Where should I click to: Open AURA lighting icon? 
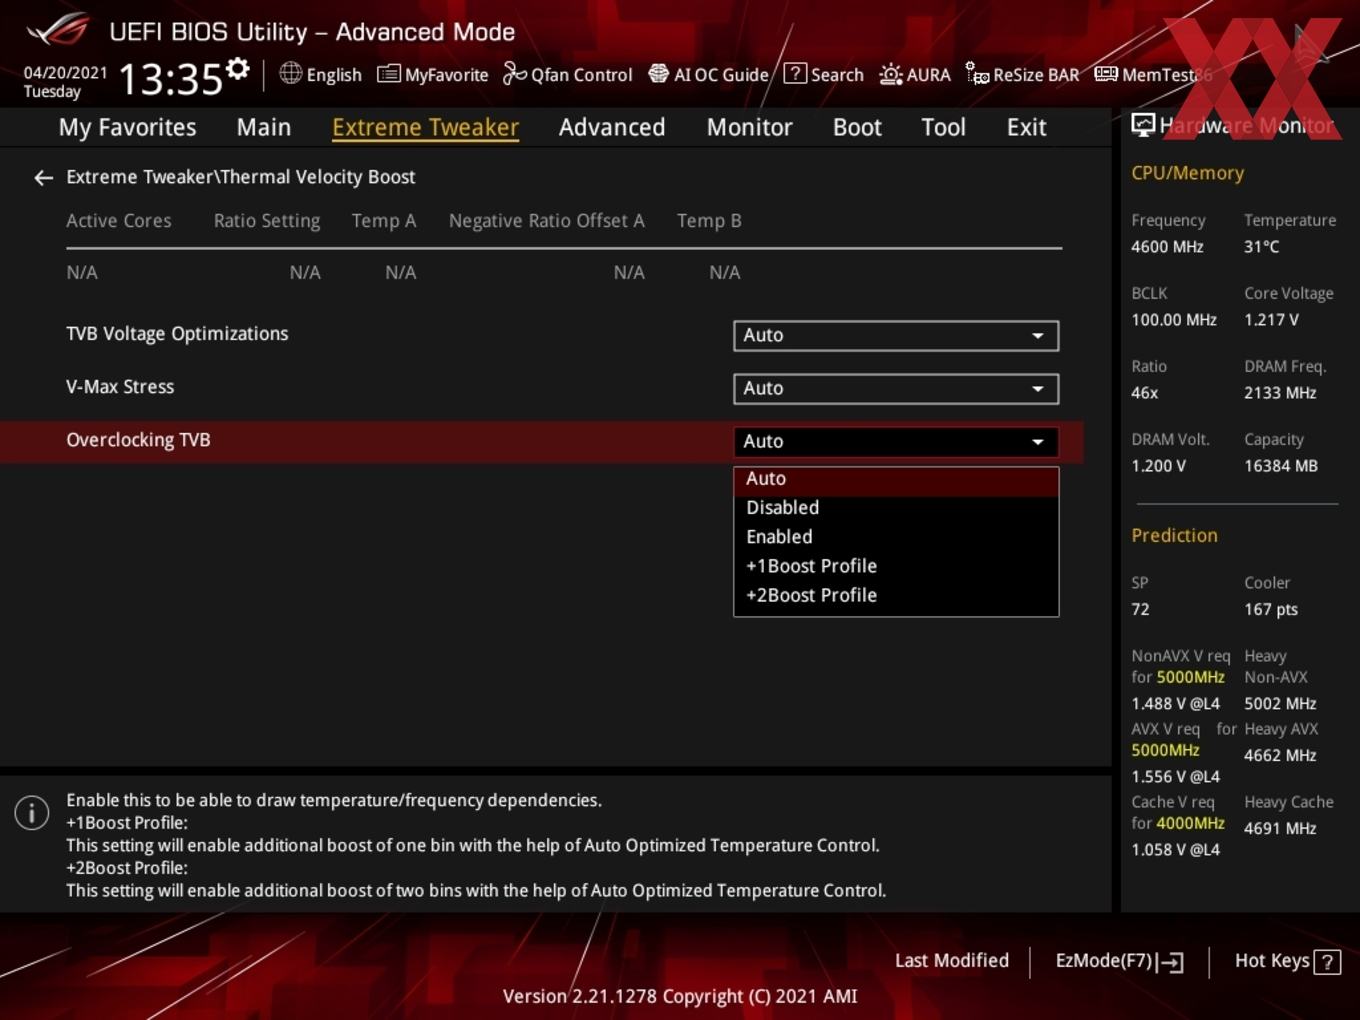coord(890,74)
